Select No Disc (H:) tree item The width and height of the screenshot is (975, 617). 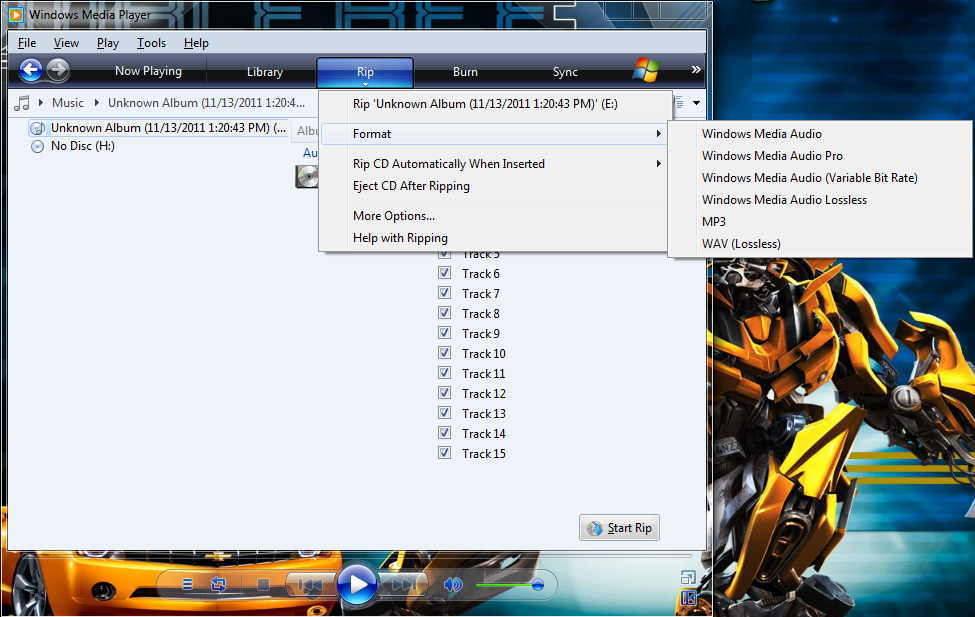pos(83,146)
